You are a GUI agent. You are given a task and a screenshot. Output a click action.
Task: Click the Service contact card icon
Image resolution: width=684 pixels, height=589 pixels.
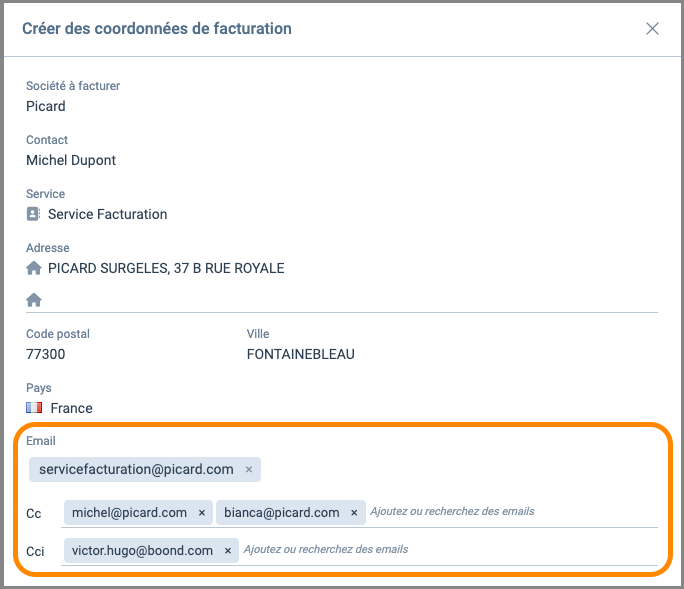tap(33, 214)
